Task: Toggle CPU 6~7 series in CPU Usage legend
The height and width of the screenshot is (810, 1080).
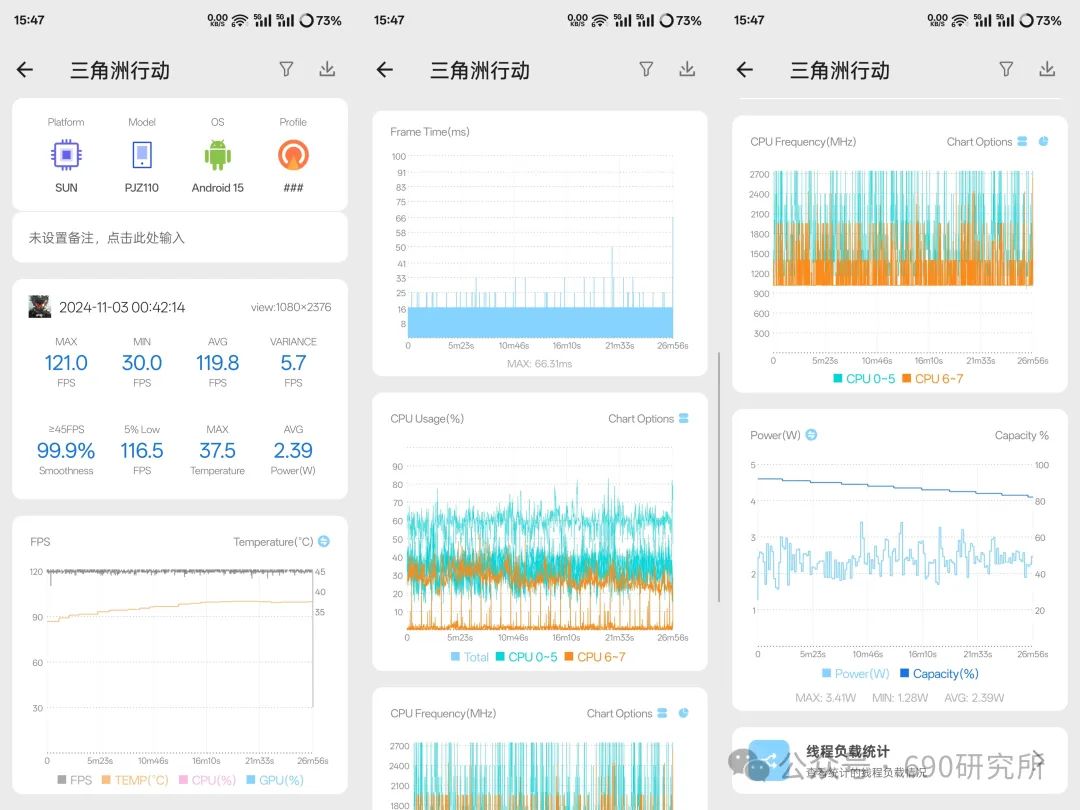Action: pos(595,656)
